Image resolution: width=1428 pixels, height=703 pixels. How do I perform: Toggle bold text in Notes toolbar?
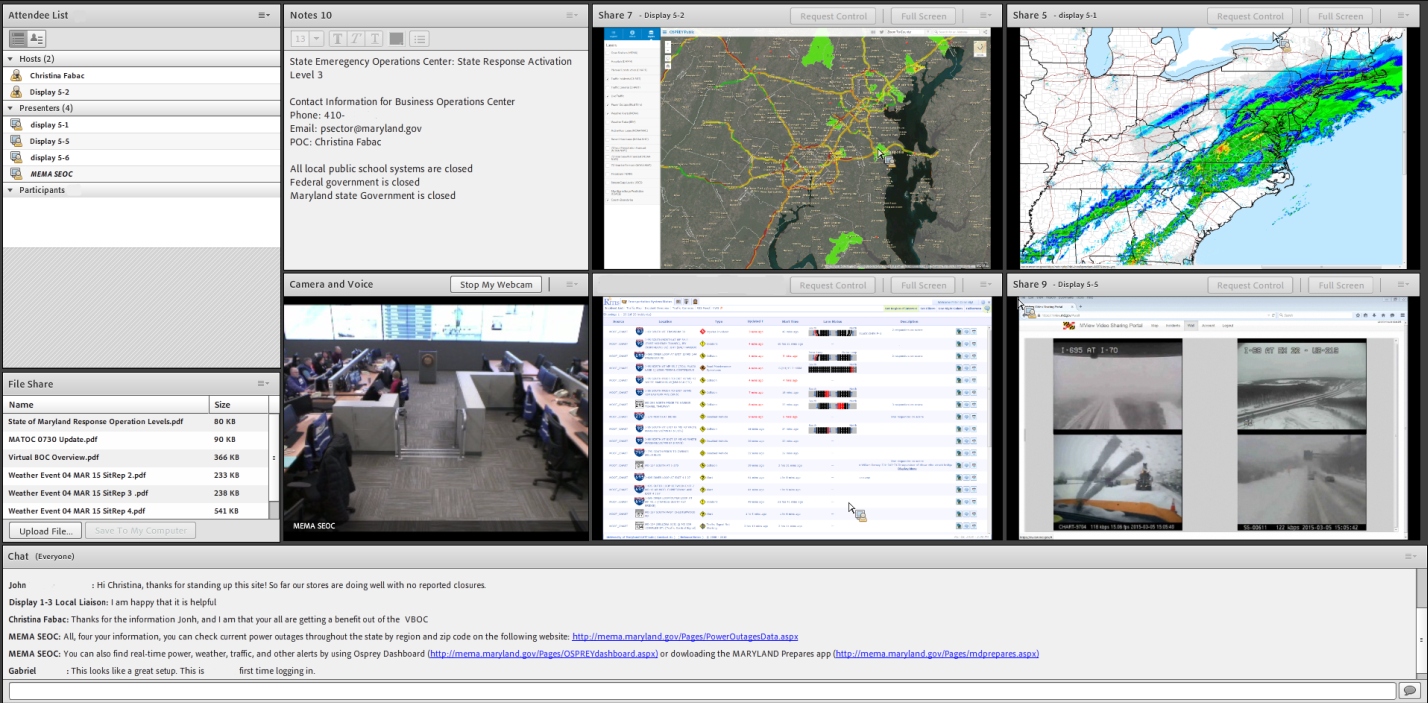(x=337, y=39)
